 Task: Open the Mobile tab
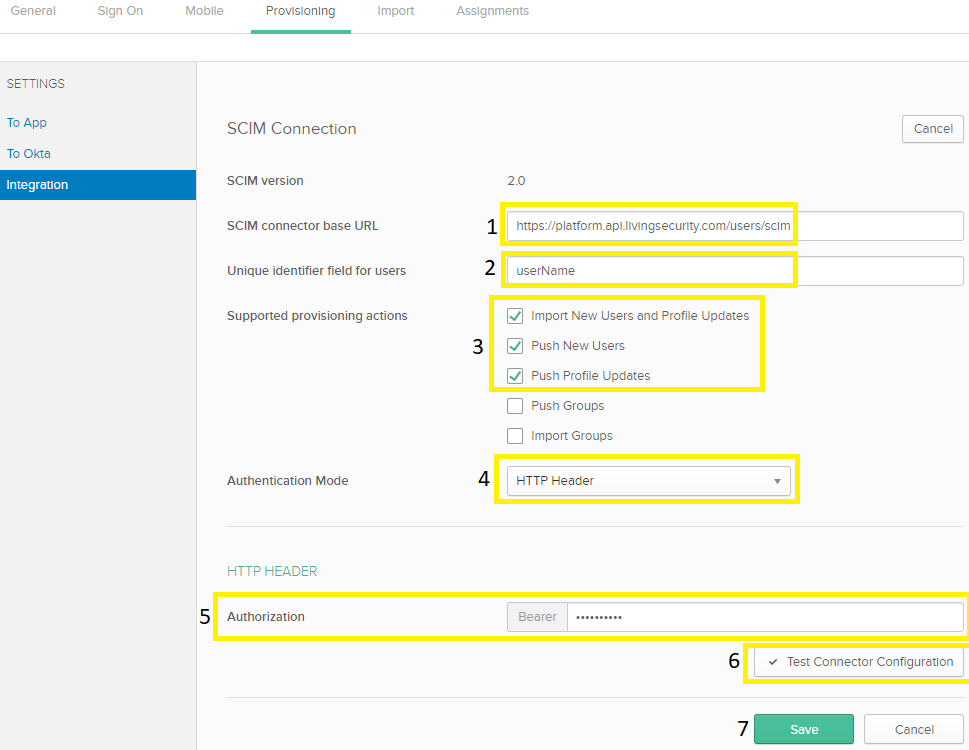tap(205, 11)
